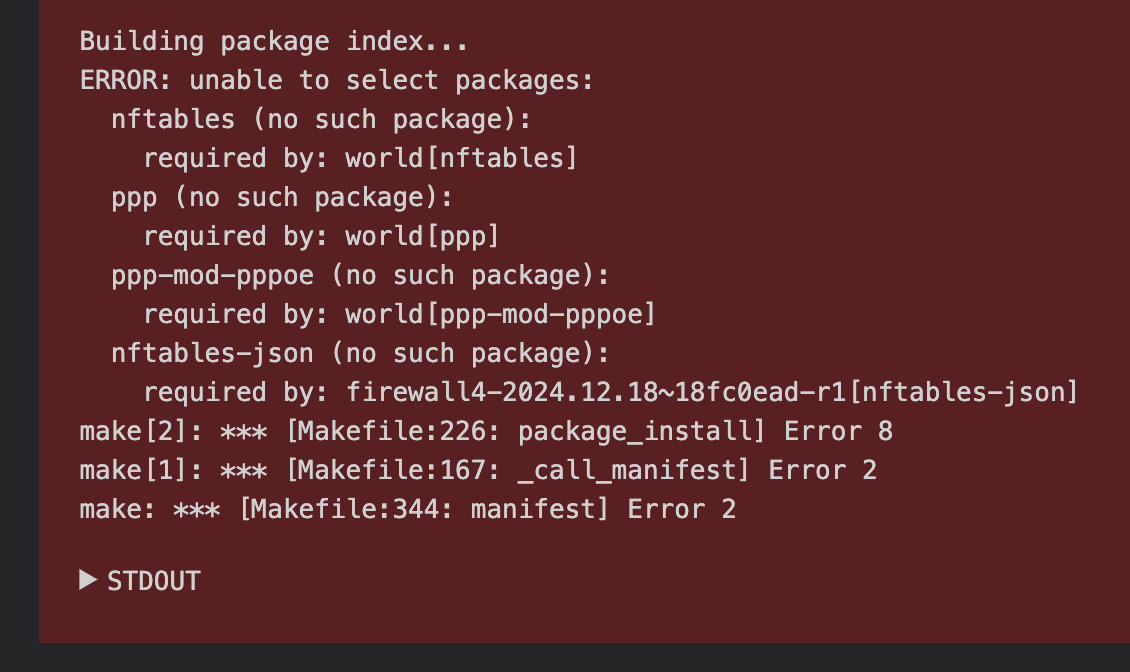Click the STDOUT label text
1130x672 pixels.
tap(154, 581)
